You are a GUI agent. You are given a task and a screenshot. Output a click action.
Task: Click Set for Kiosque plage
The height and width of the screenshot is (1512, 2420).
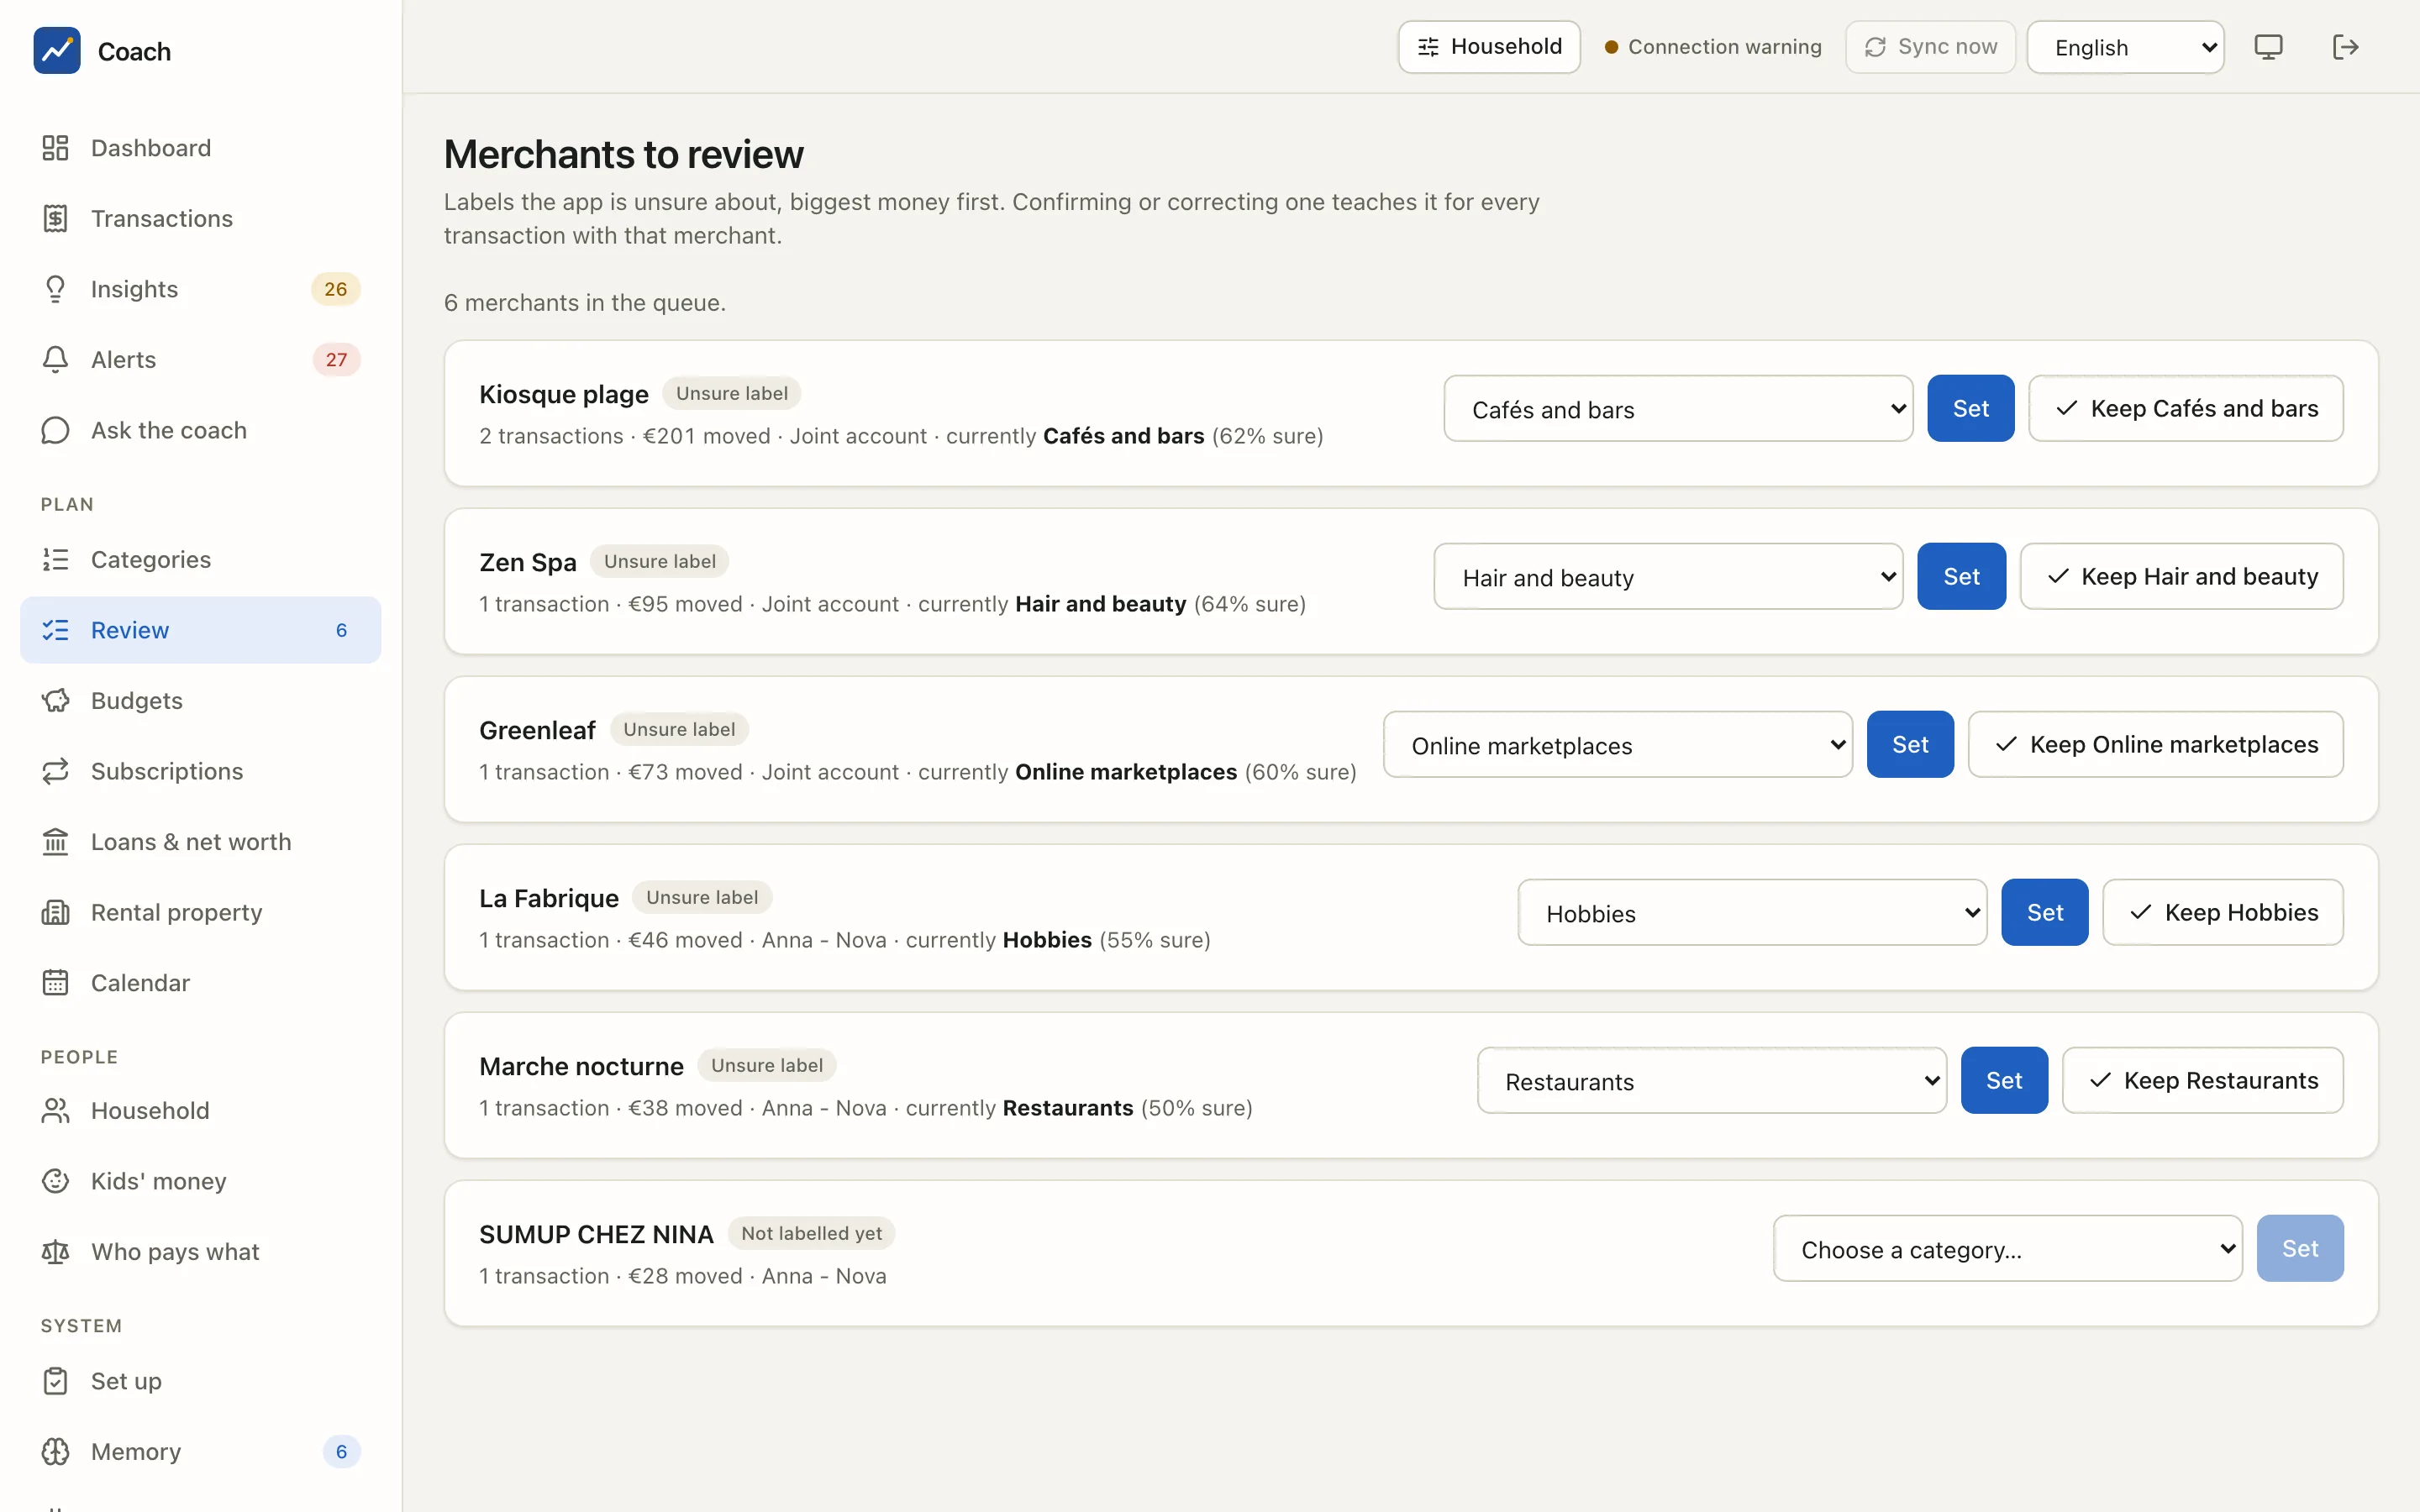point(1970,408)
